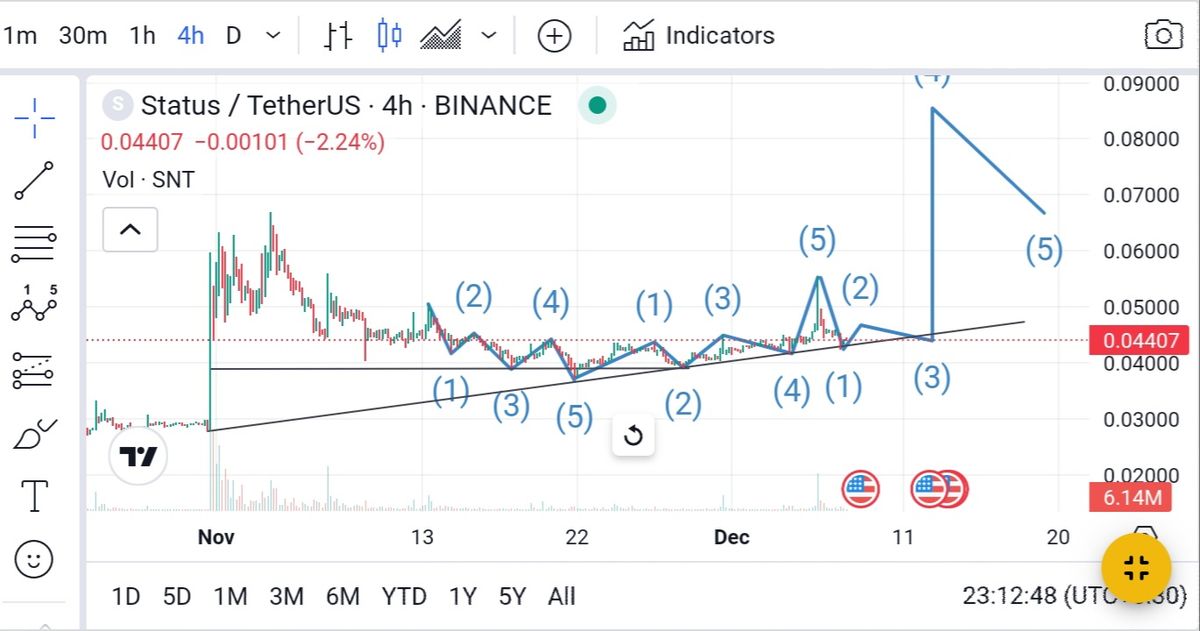Viewport: 1200px width, 631px height.
Task: Click the TradingView logo on chart
Action: (138, 457)
